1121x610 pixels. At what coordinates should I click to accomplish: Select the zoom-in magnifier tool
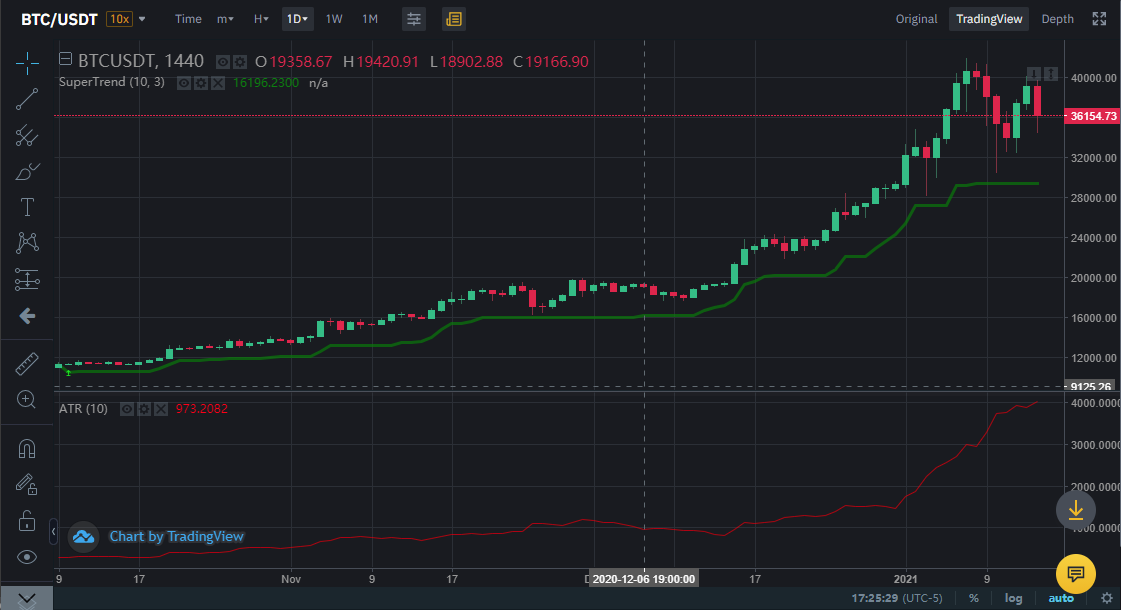[x=27, y=399]
